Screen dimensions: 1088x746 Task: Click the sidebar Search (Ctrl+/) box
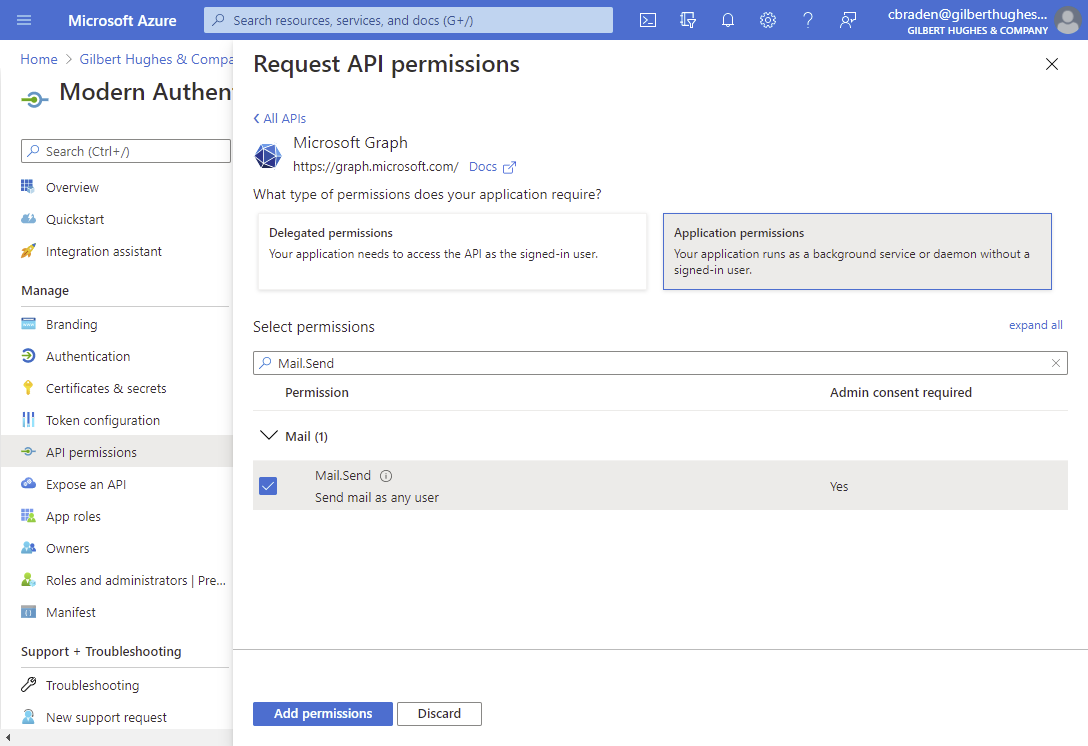[126, 151]
